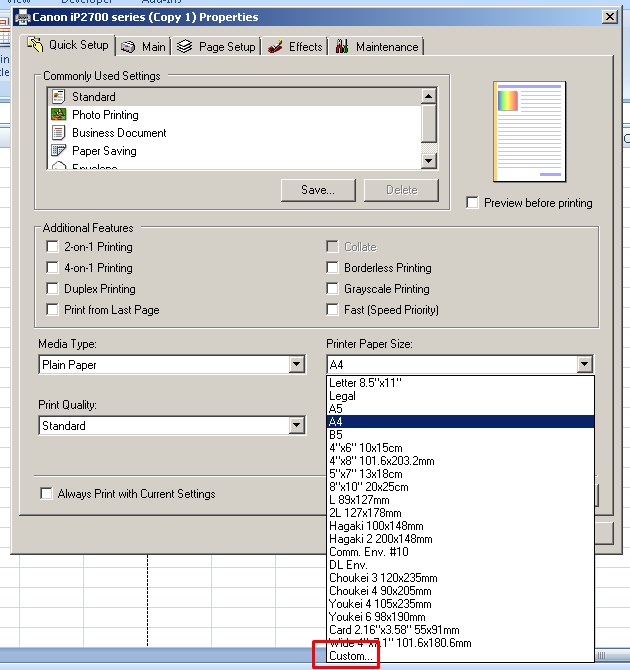Choose Youkei 4 105x235mm paper size
Viewport: 630px width, 670px height.
pos(460,604)
